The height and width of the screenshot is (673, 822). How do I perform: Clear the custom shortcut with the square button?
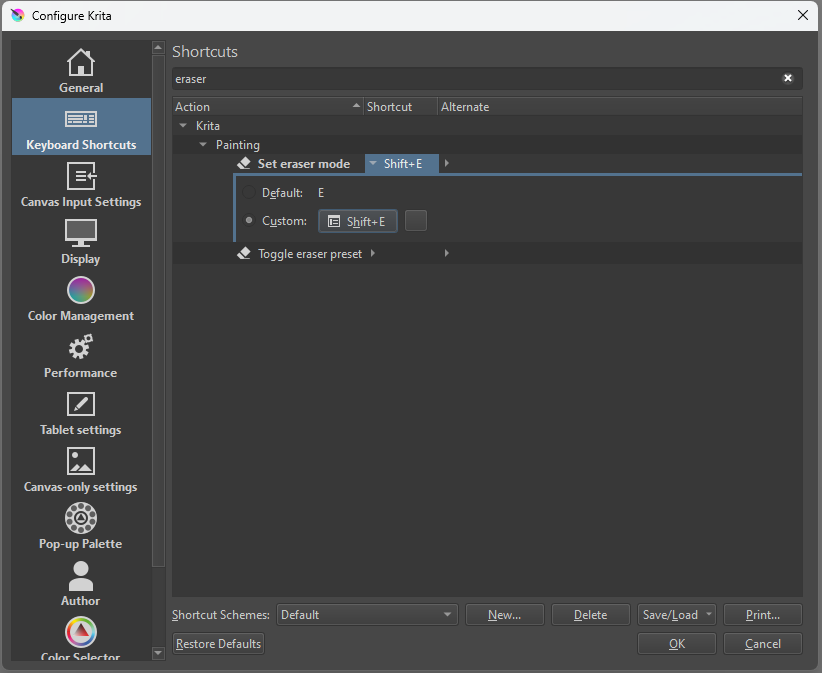(416, 221)
